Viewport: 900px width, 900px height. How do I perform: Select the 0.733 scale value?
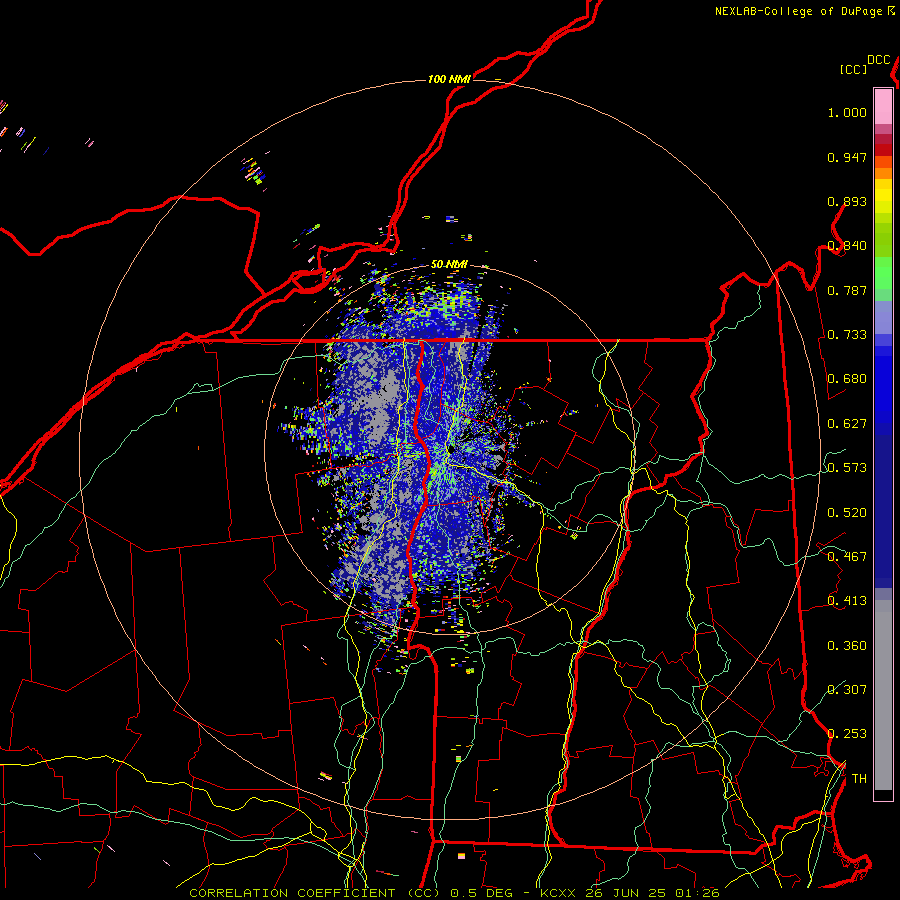[847, 335]
